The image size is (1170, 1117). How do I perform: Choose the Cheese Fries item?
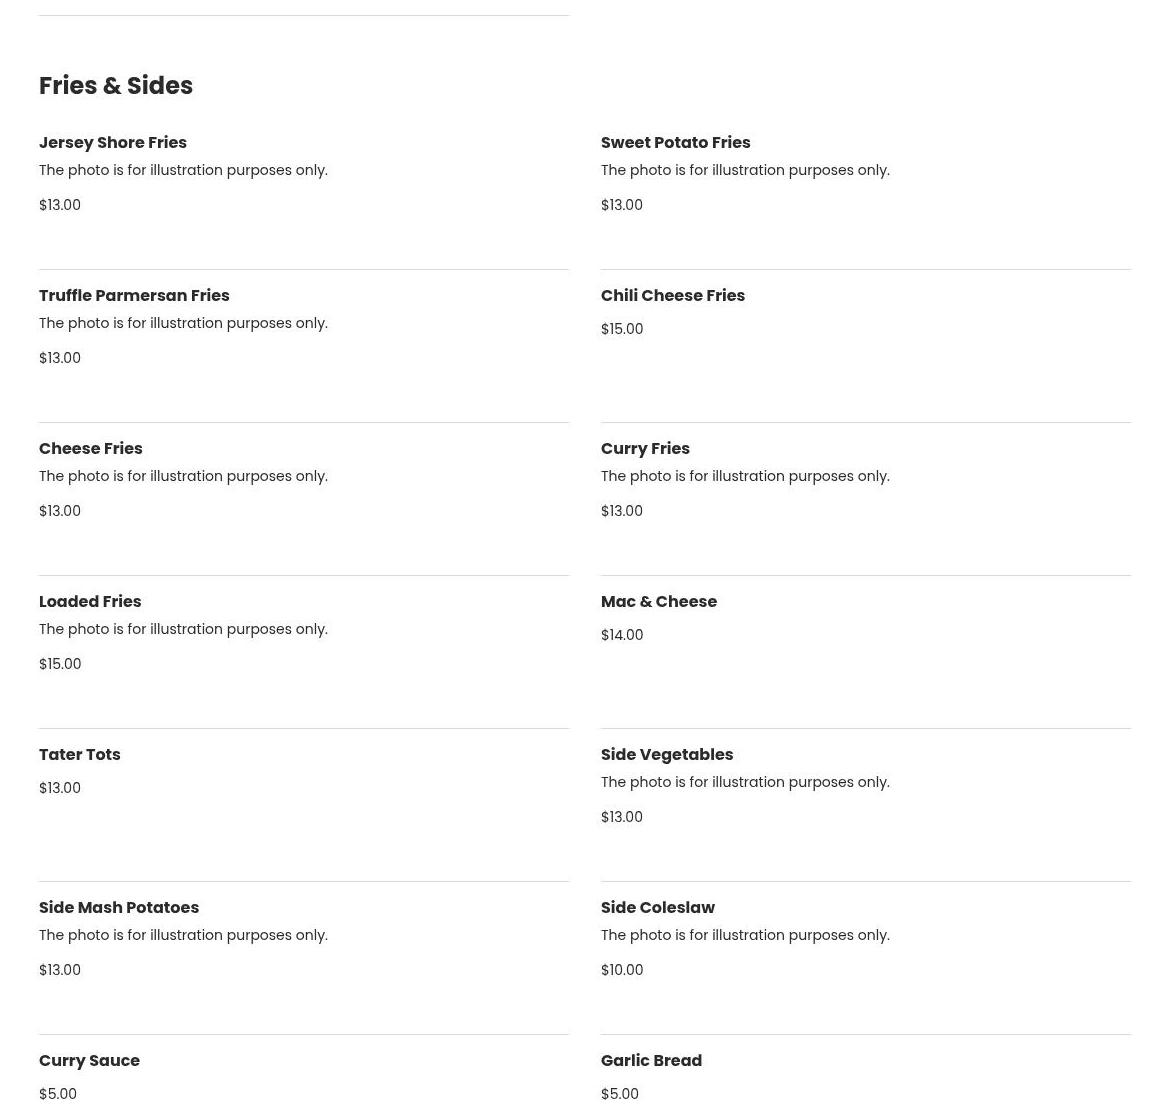coord(90,448)
